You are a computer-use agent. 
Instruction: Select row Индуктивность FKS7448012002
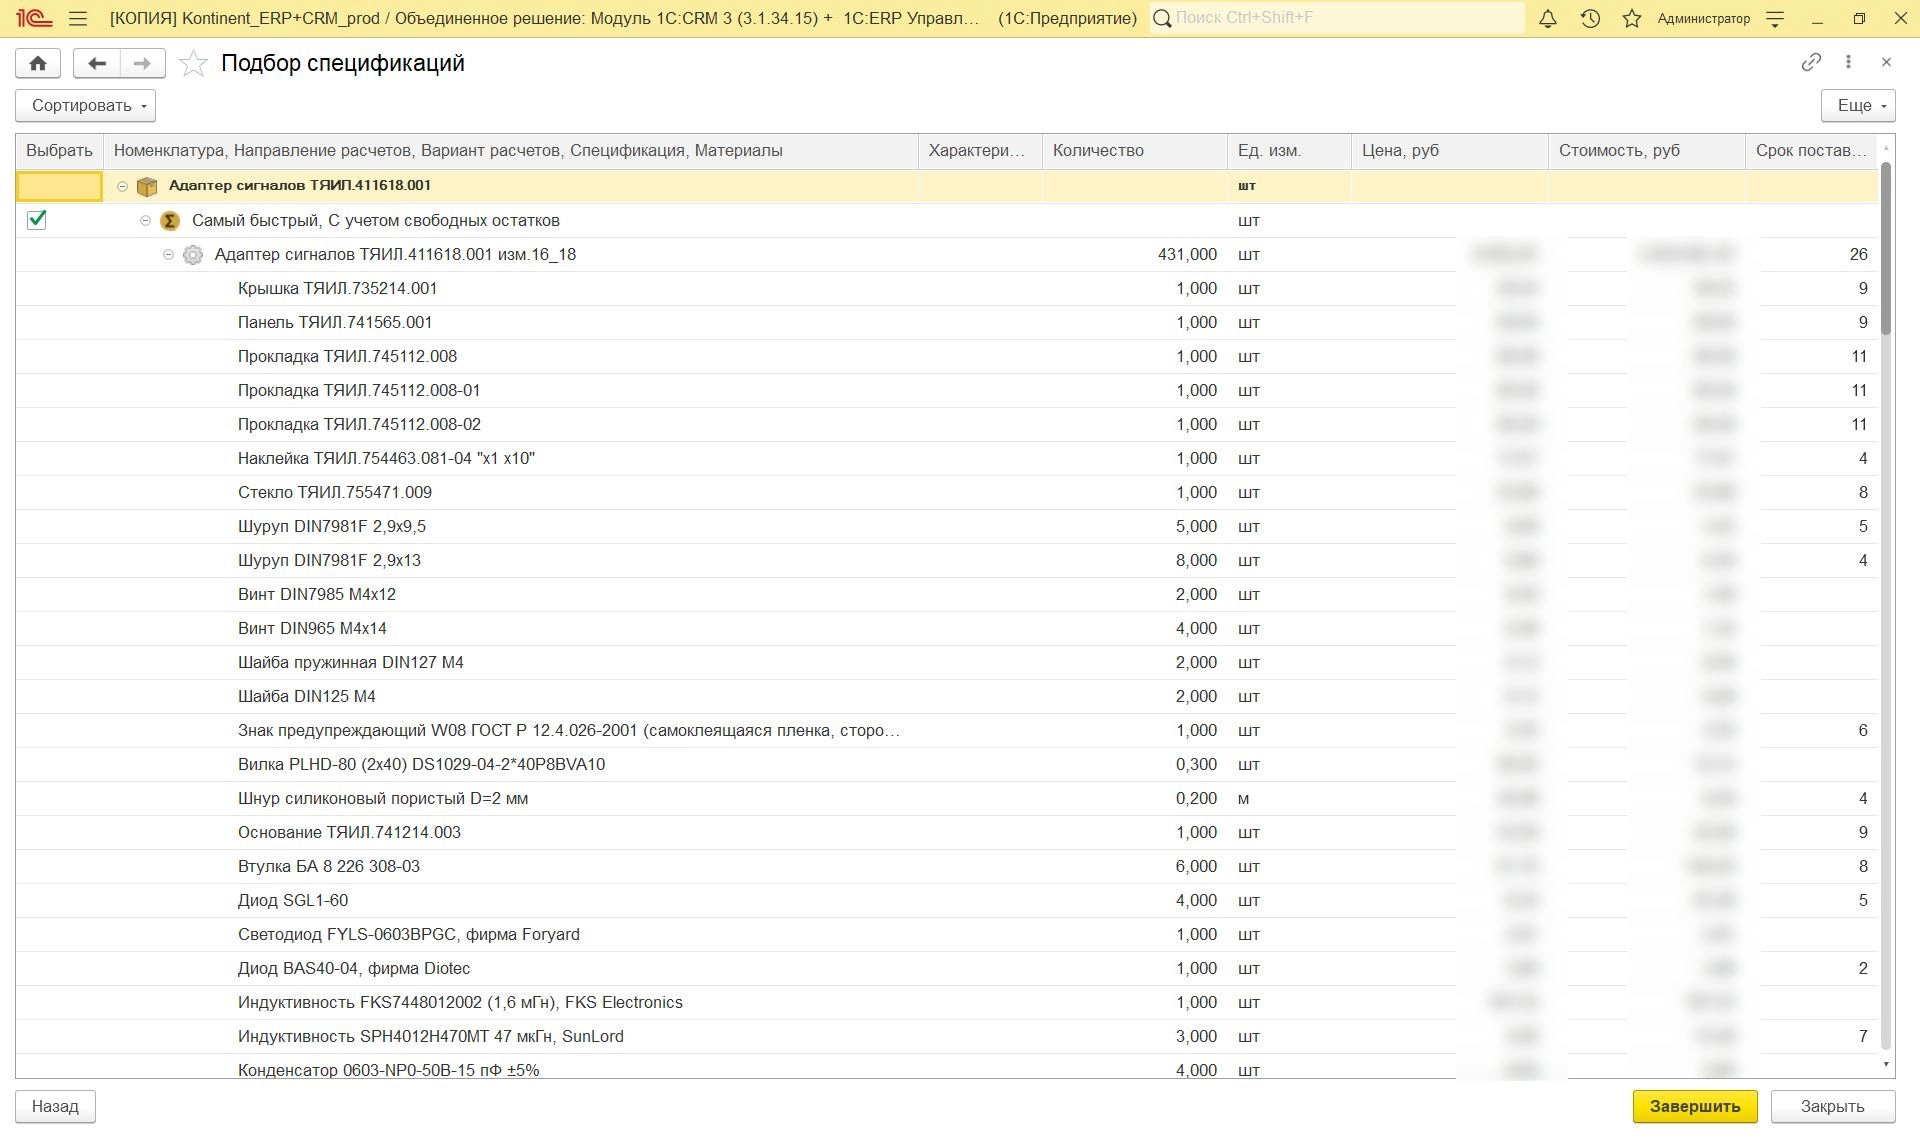pos(947,1003)
